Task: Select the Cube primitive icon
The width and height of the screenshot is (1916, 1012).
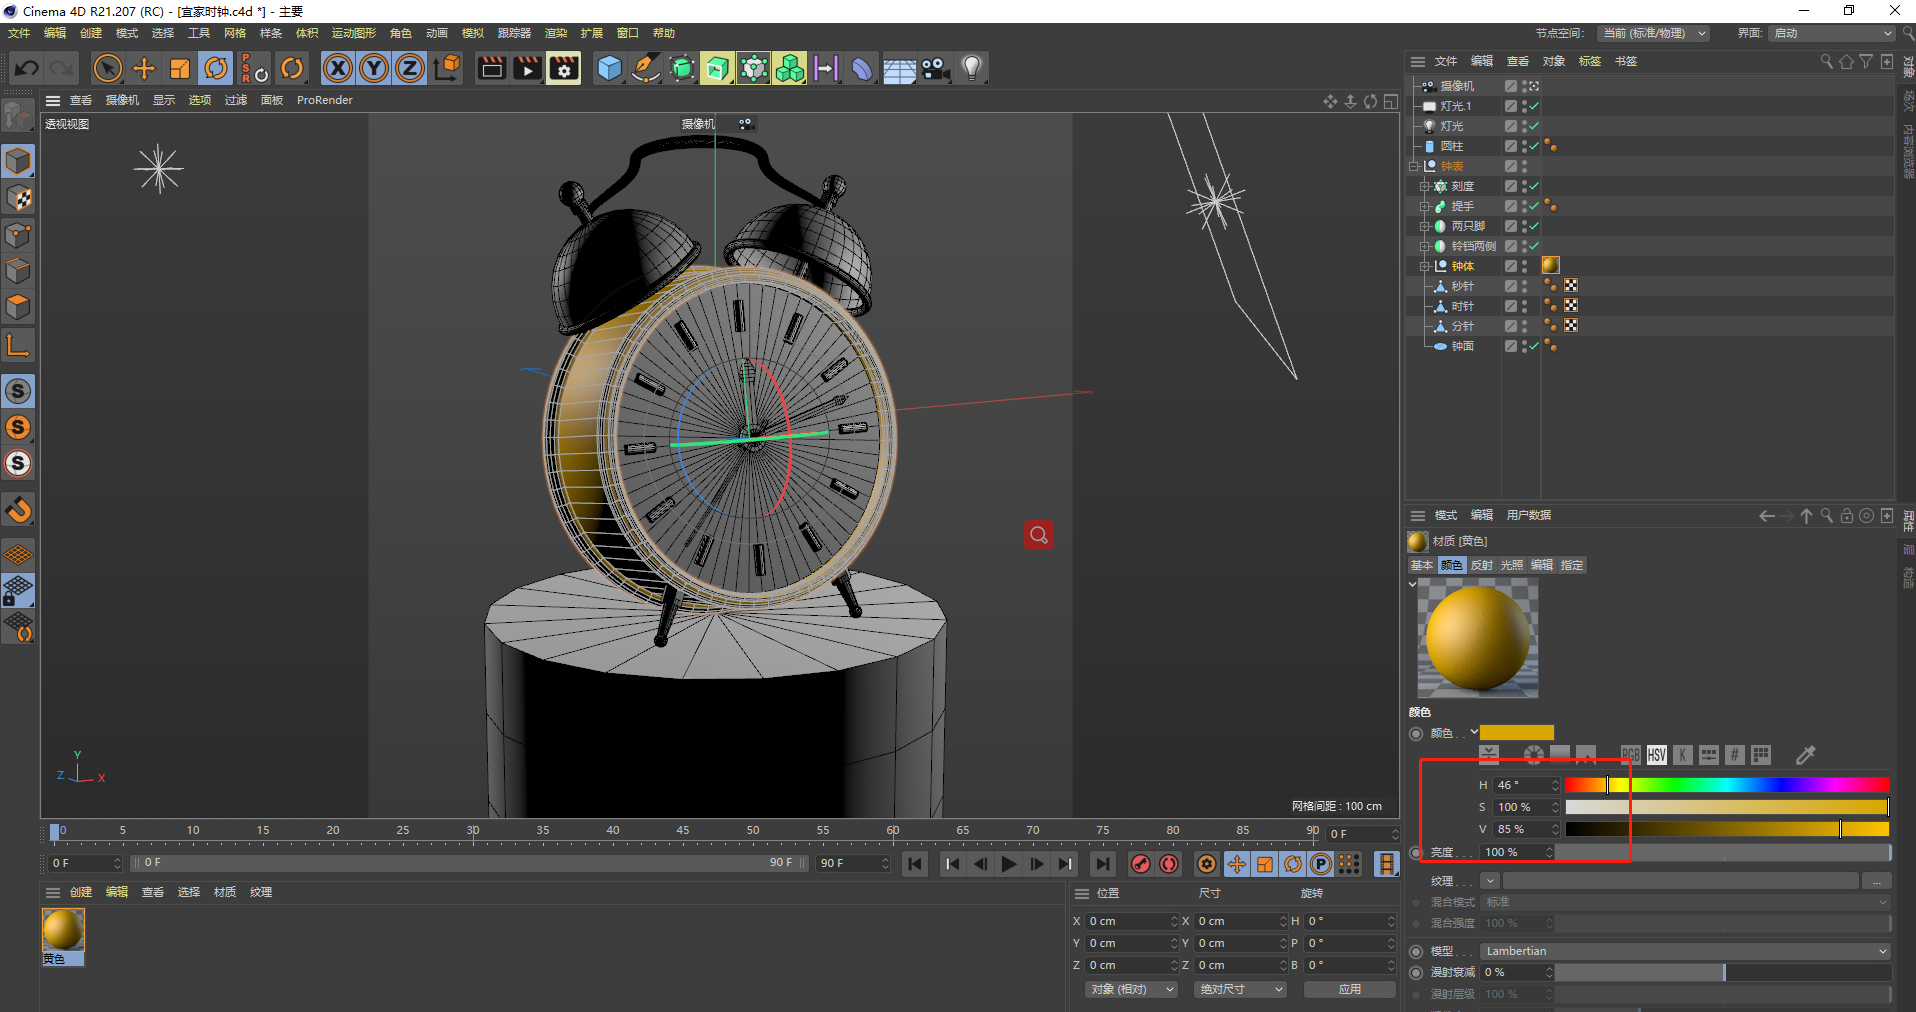Action: (609, 68)
